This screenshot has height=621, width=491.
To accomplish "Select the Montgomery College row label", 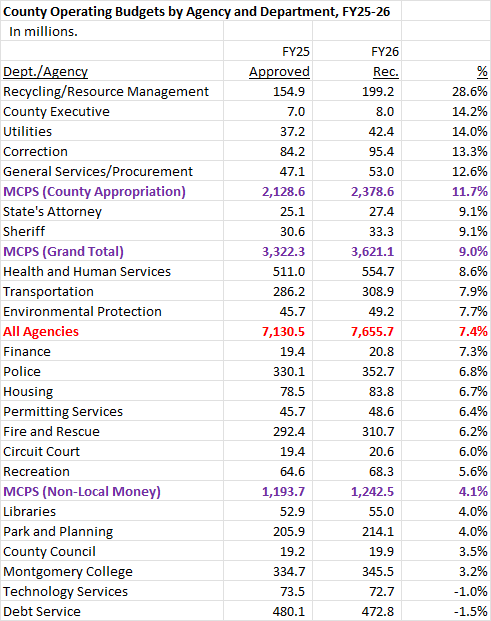I will pyautogui.click(x=68, y=571).
